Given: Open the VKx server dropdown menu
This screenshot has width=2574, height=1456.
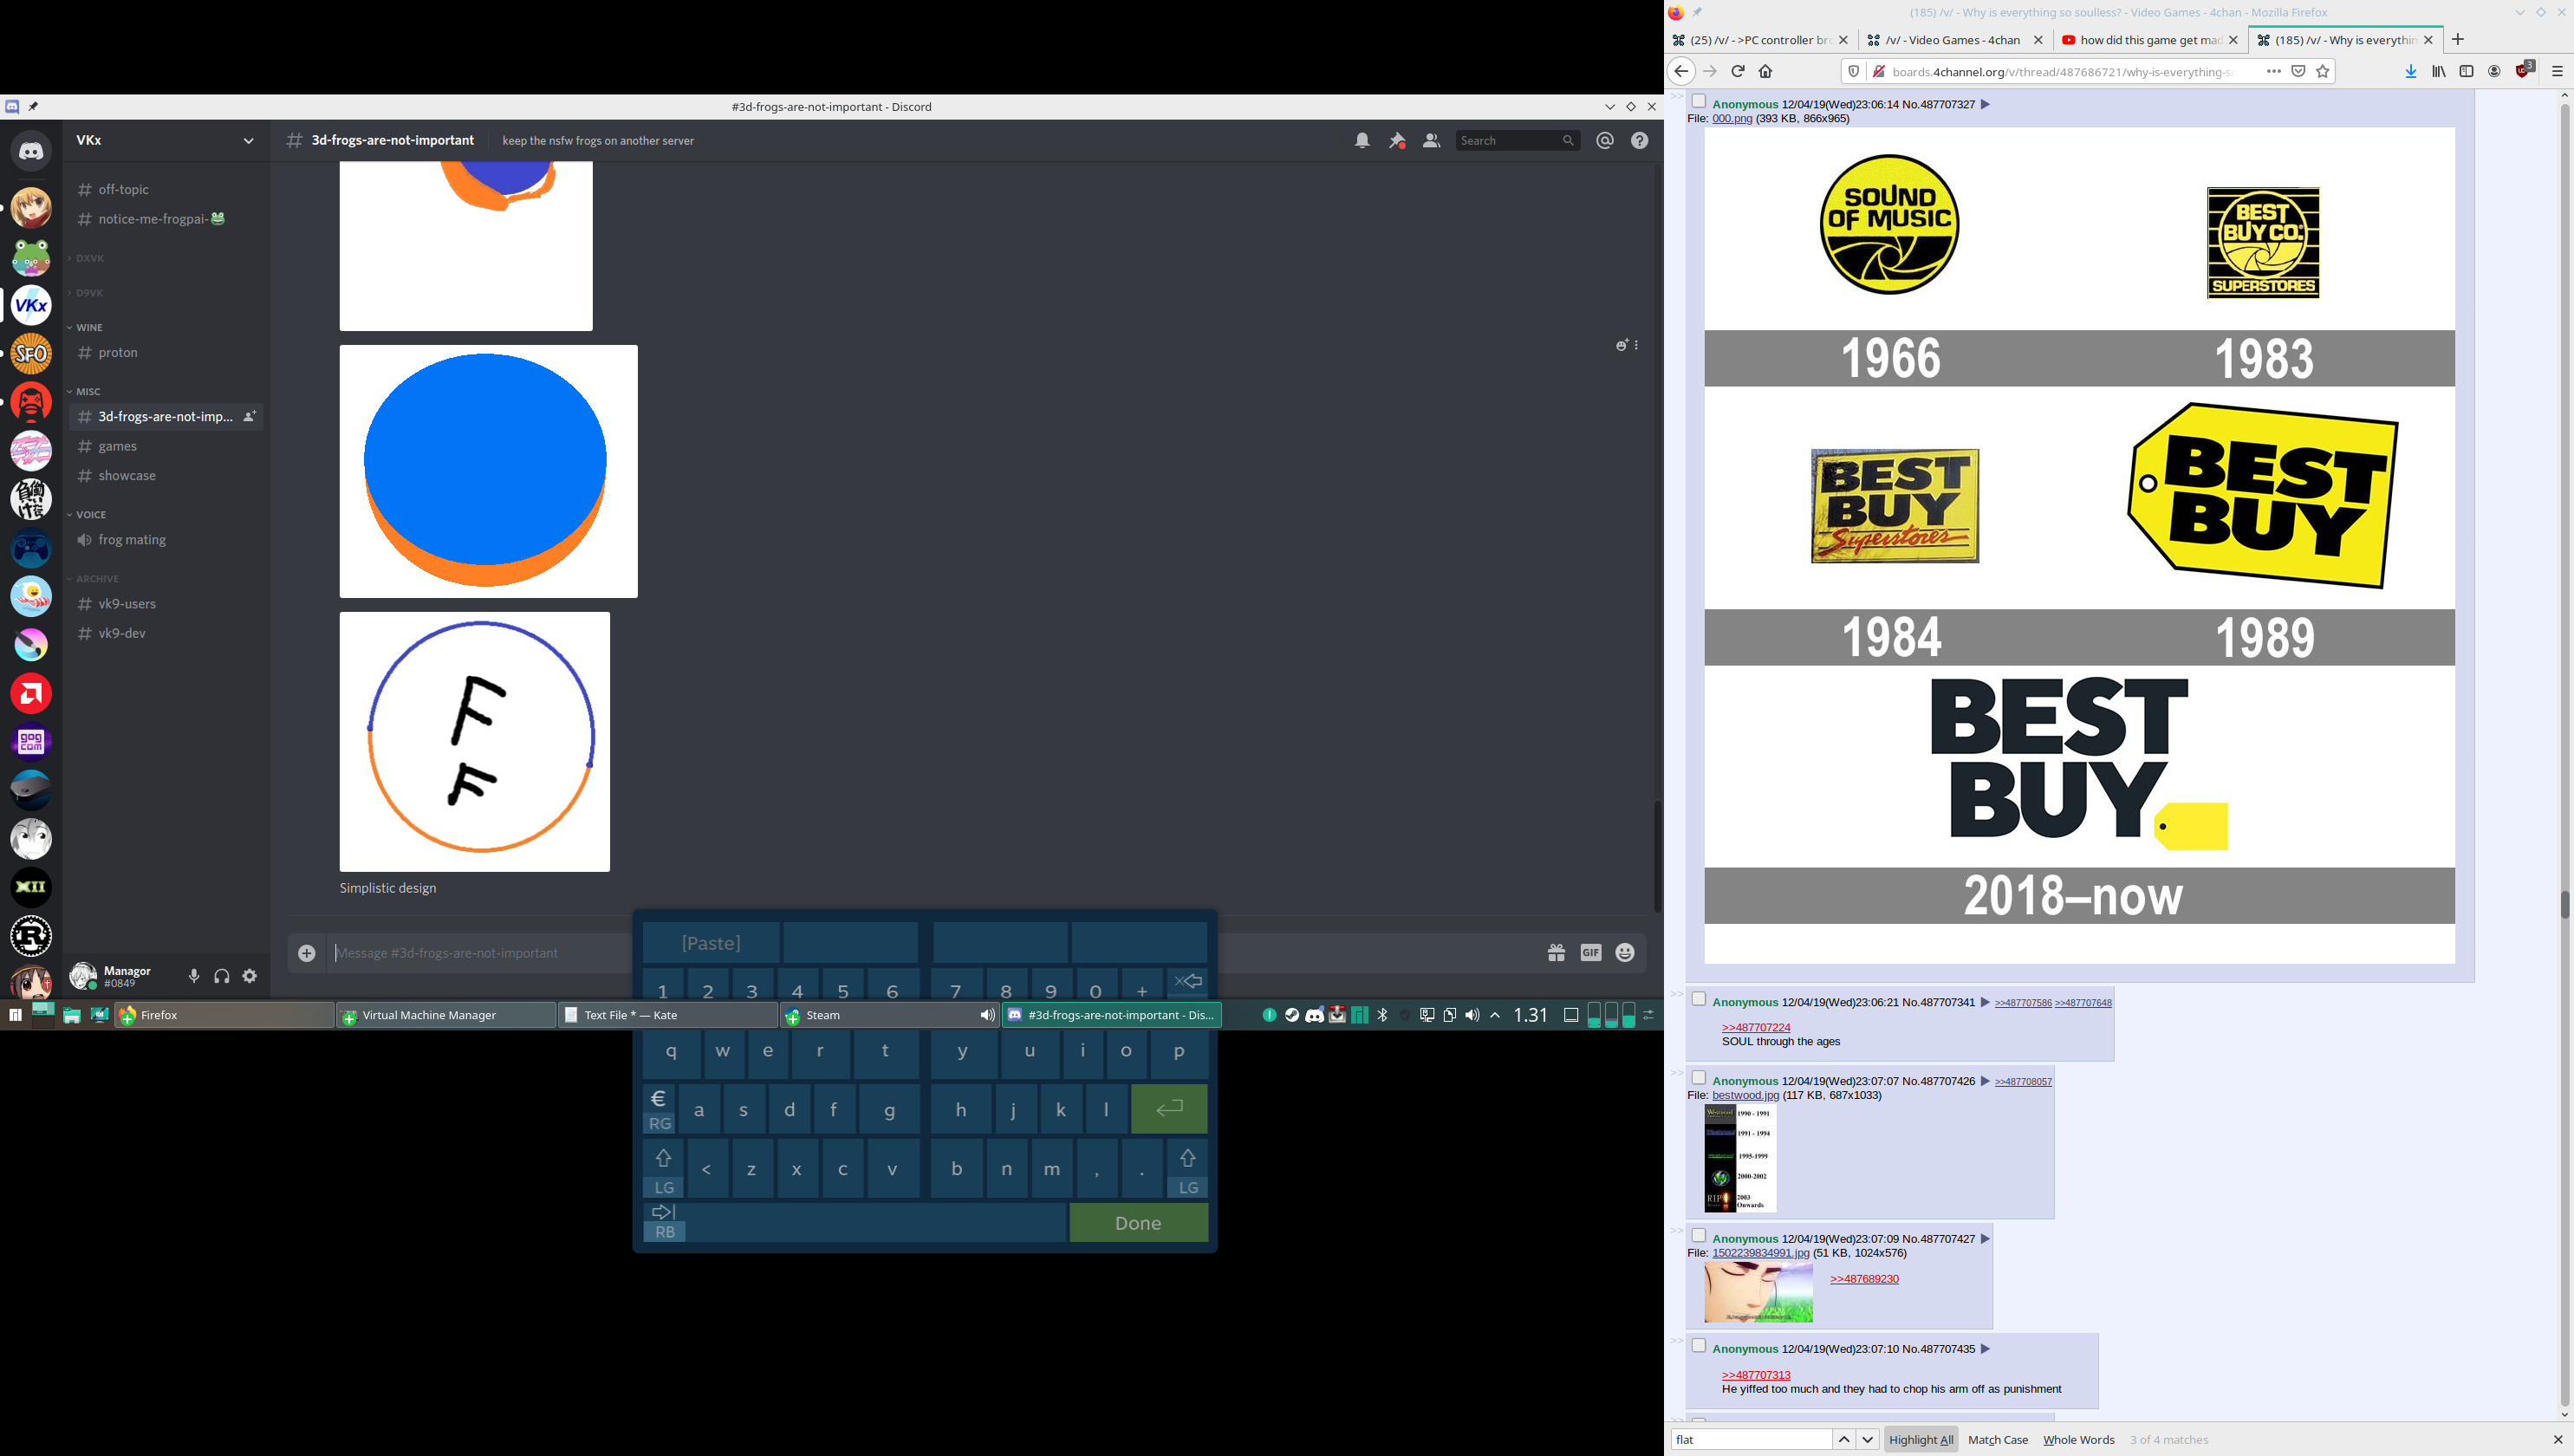Looking at the screenshot, I should pos(248,141).
